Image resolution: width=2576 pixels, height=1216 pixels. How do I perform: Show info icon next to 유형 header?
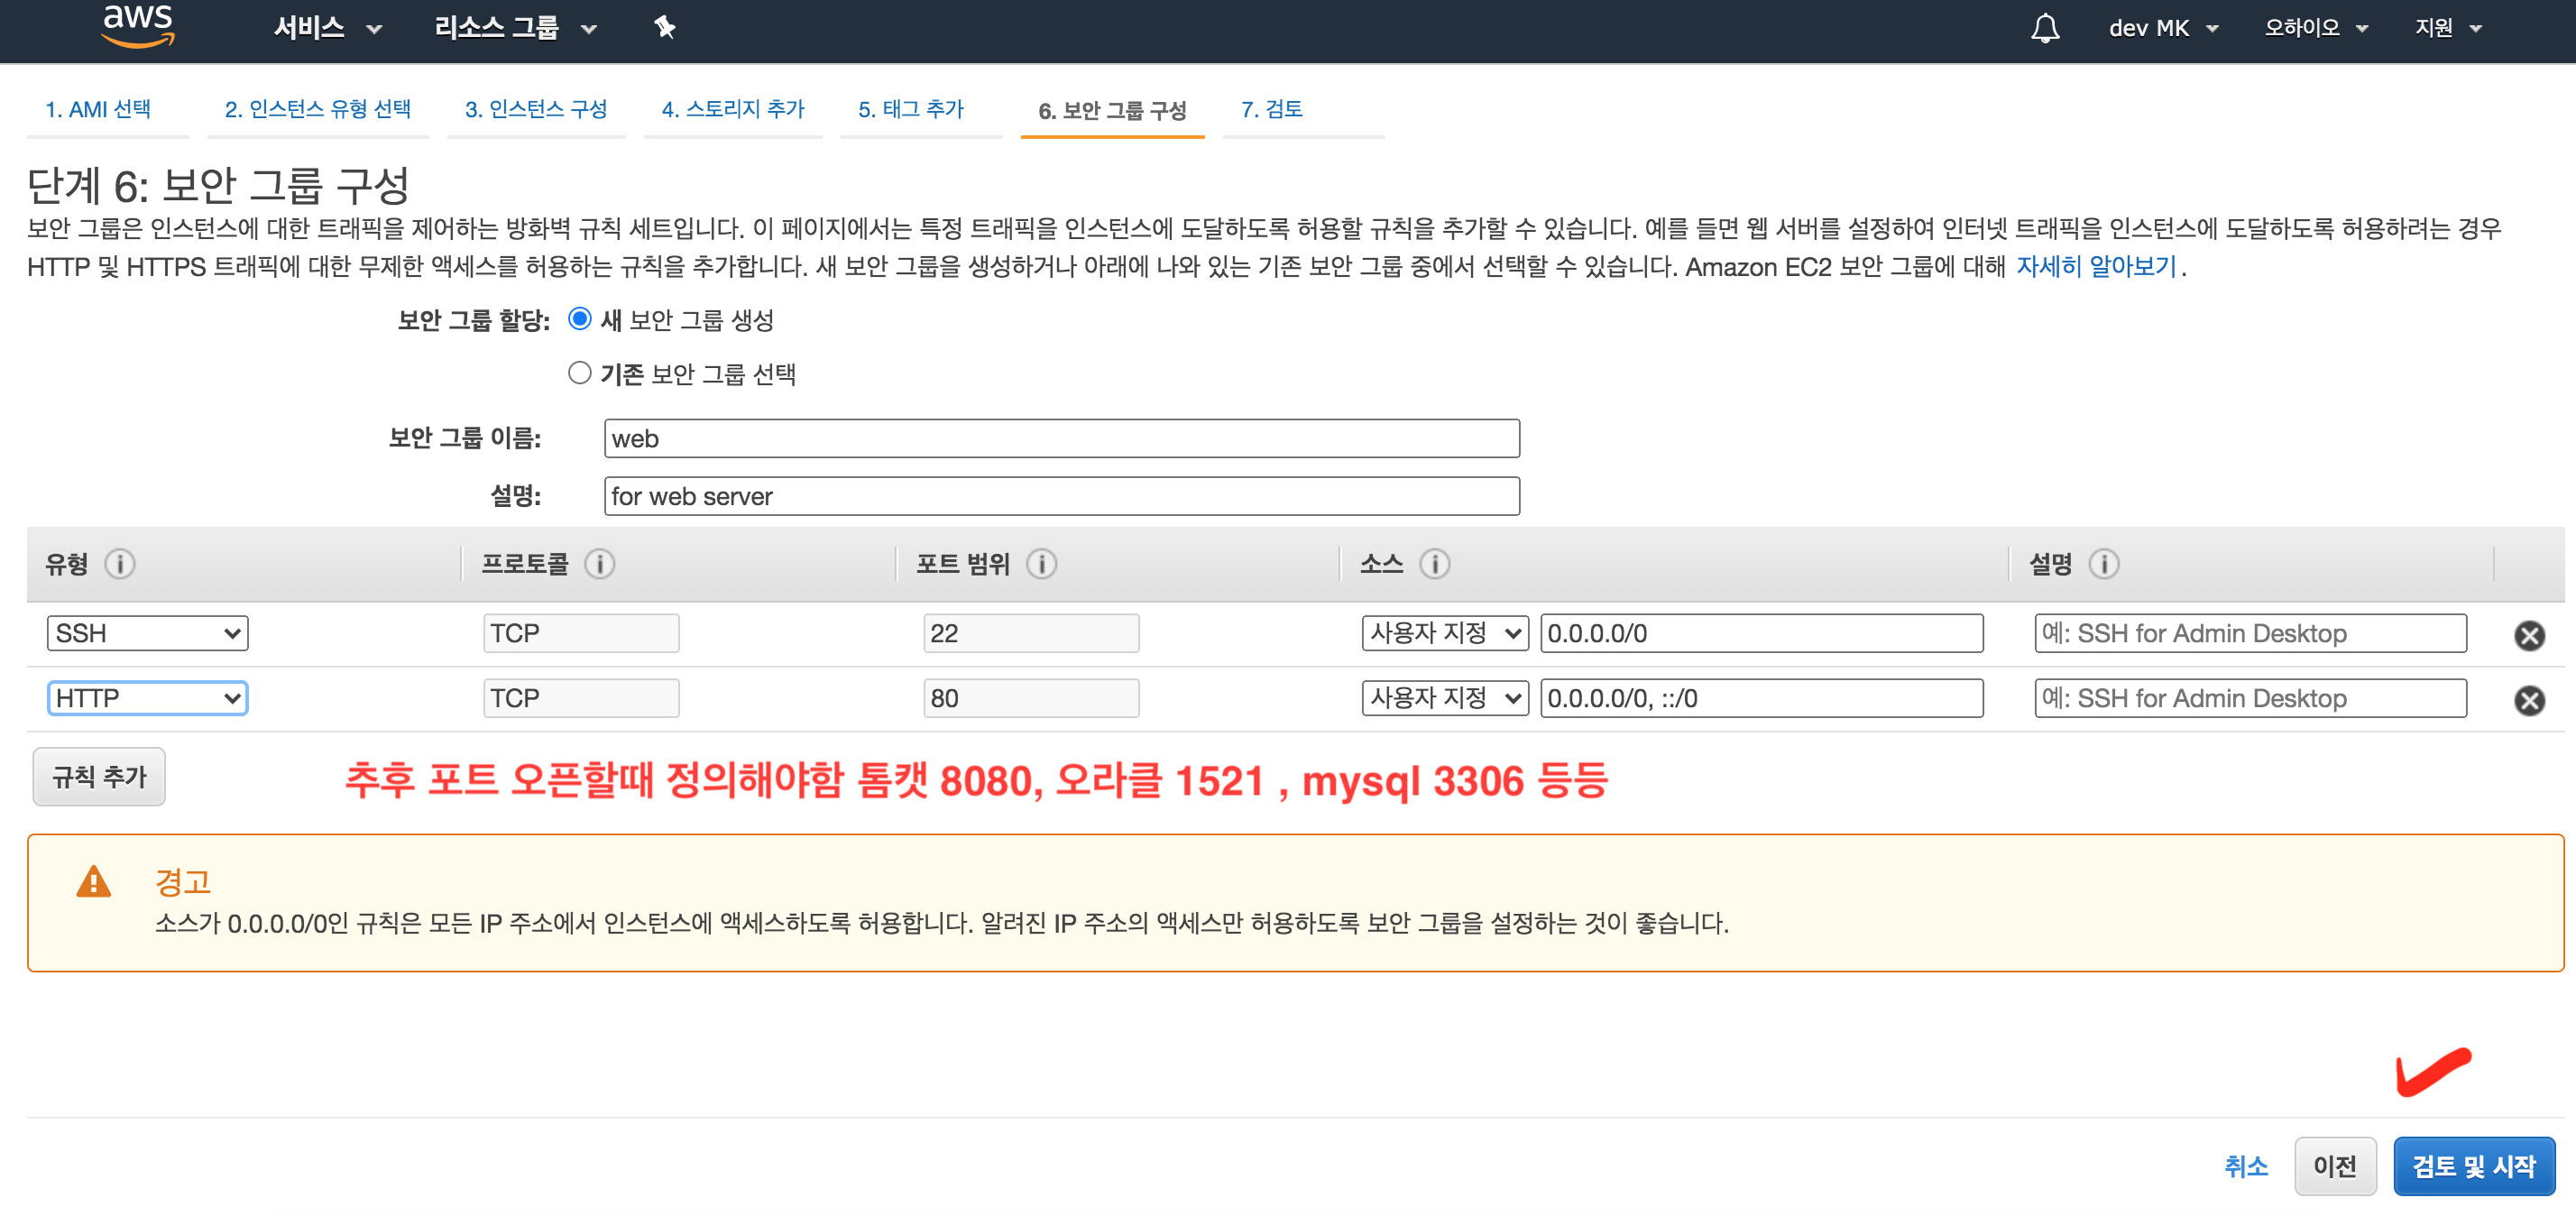coord(120,564)
